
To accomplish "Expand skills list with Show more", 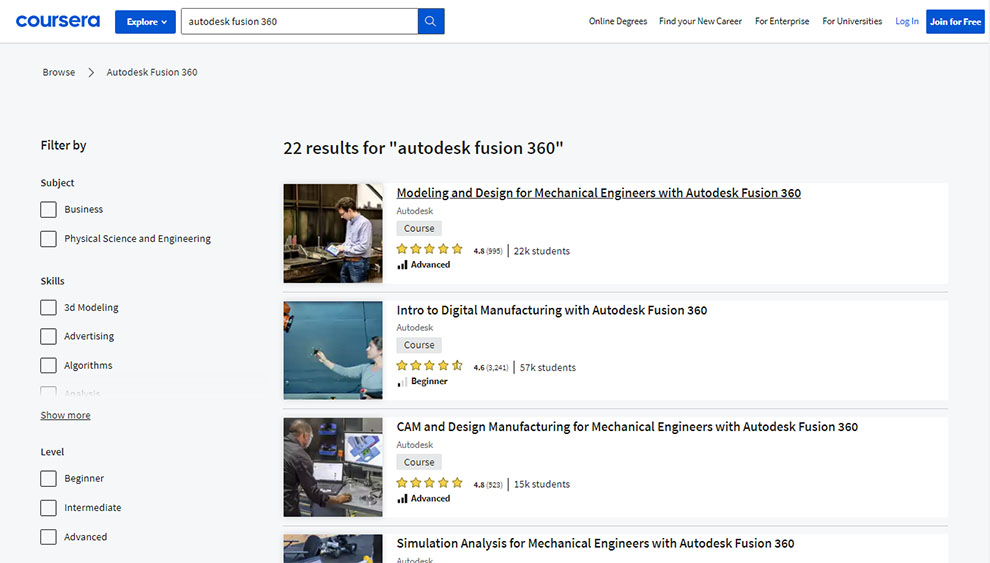I will [x=65, y=415].
